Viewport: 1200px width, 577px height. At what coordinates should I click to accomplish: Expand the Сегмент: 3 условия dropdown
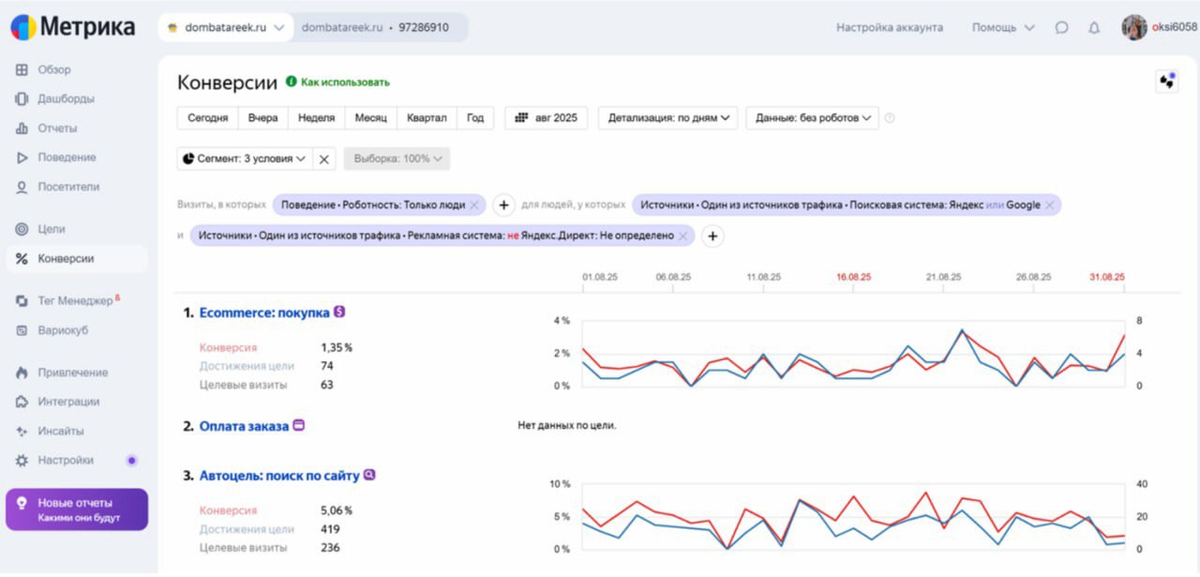pyautogui.click(x=245, y=159)
